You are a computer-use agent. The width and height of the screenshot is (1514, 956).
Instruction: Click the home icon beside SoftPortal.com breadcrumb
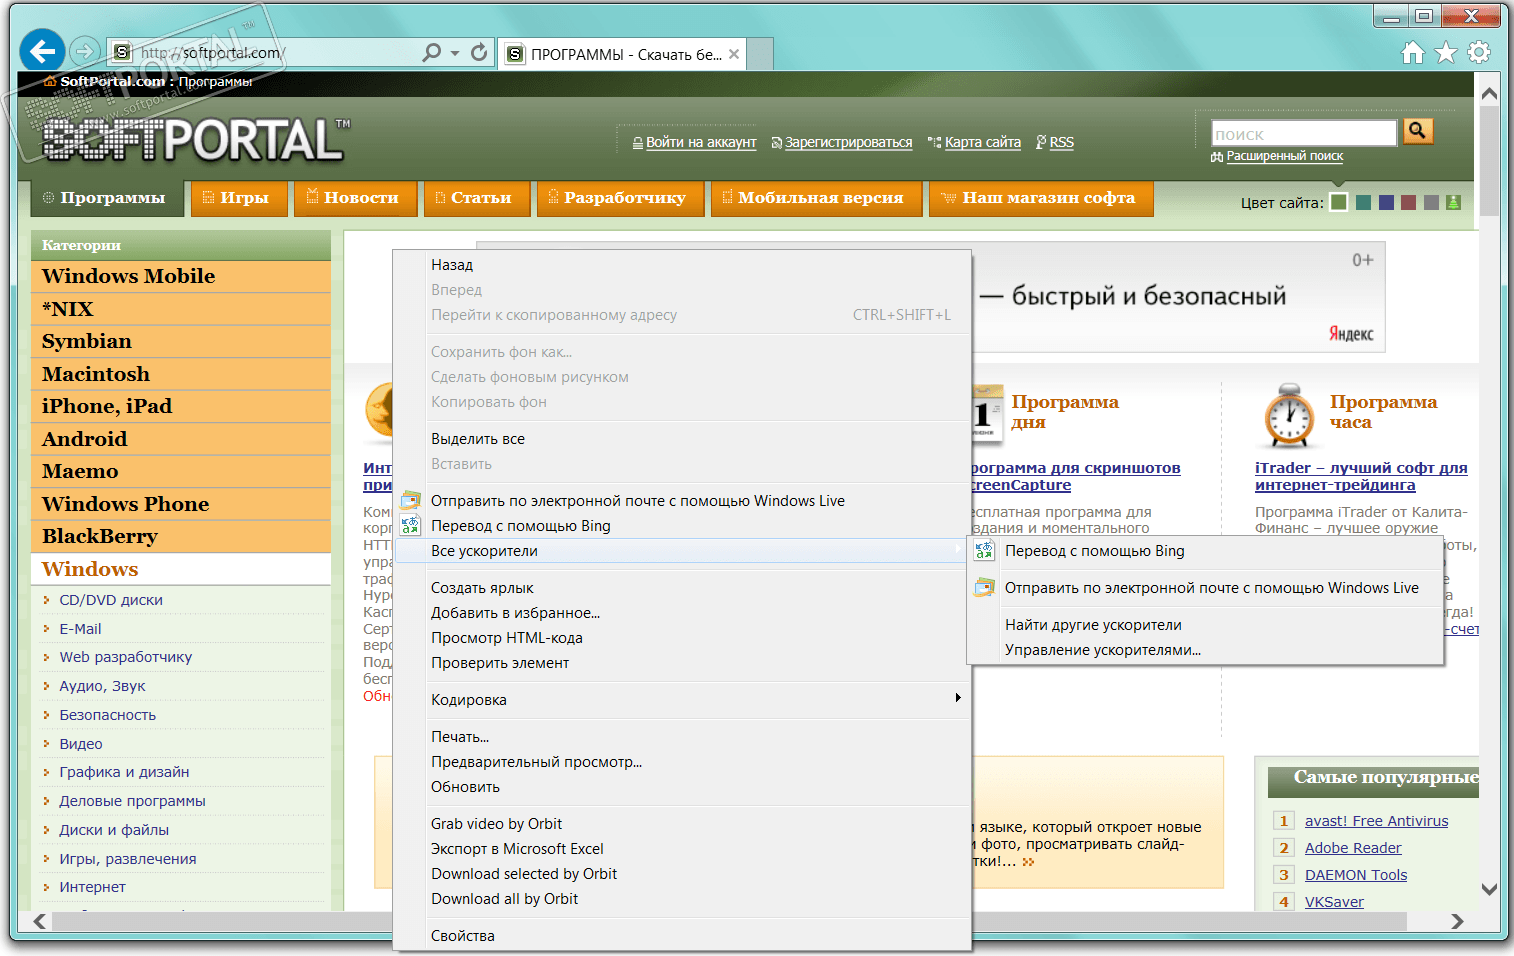click(50, 81)
